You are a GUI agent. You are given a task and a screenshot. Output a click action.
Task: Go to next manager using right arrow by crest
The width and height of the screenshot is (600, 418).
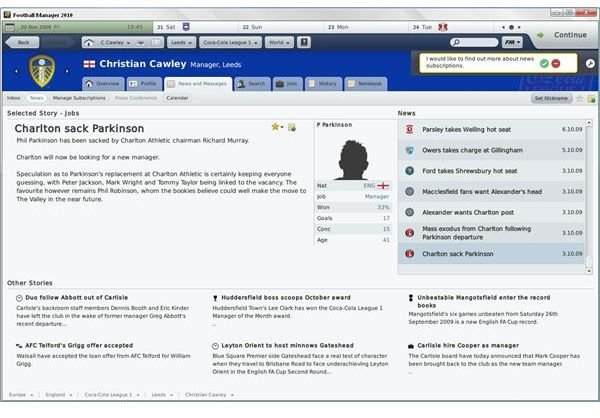(67, 71)
